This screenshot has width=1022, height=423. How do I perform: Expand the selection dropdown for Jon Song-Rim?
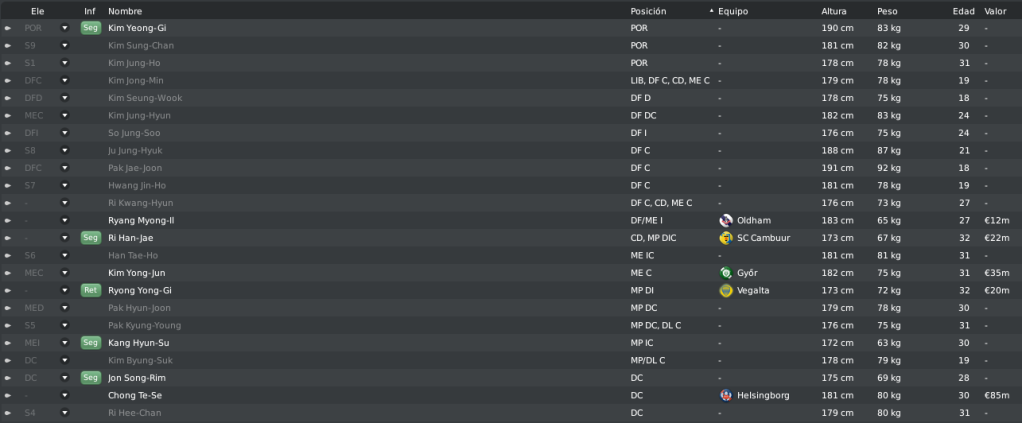(x=65, y=378)
